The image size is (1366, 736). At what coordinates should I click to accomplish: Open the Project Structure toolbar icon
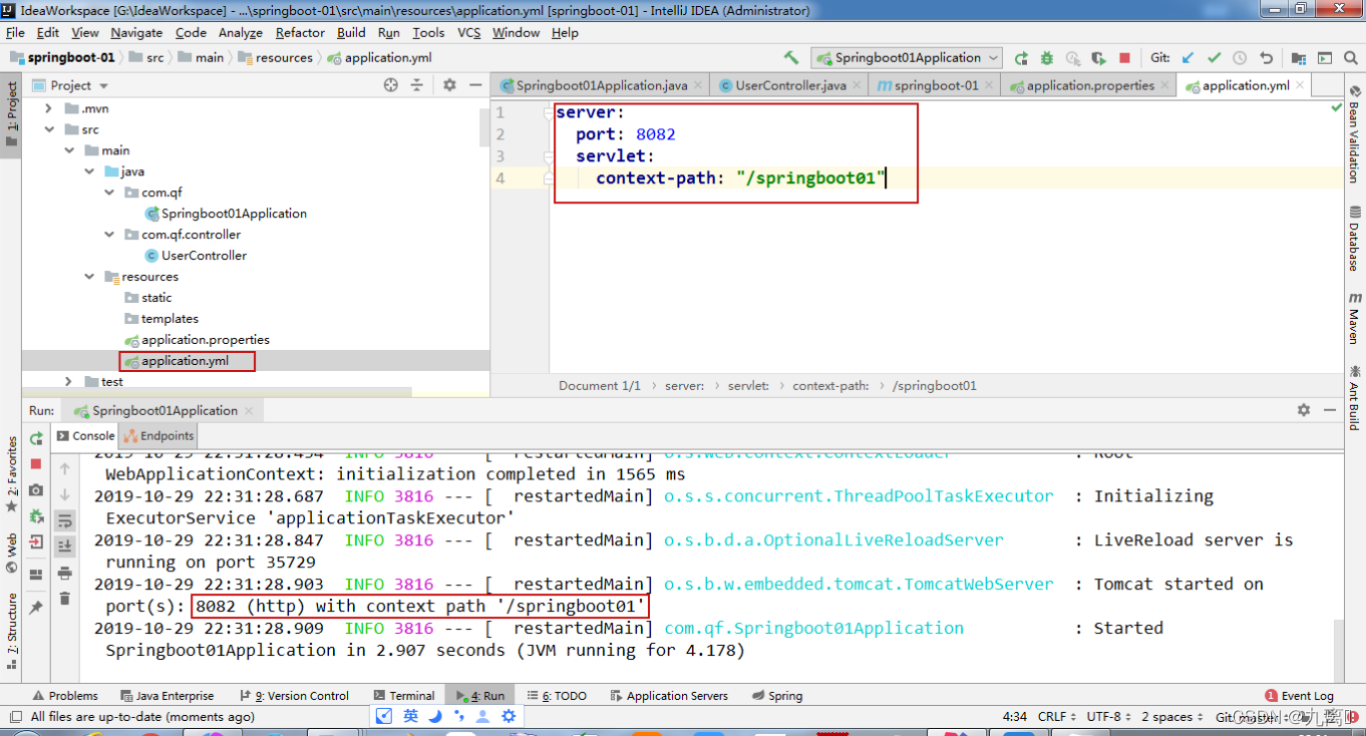pos(1299,58)
